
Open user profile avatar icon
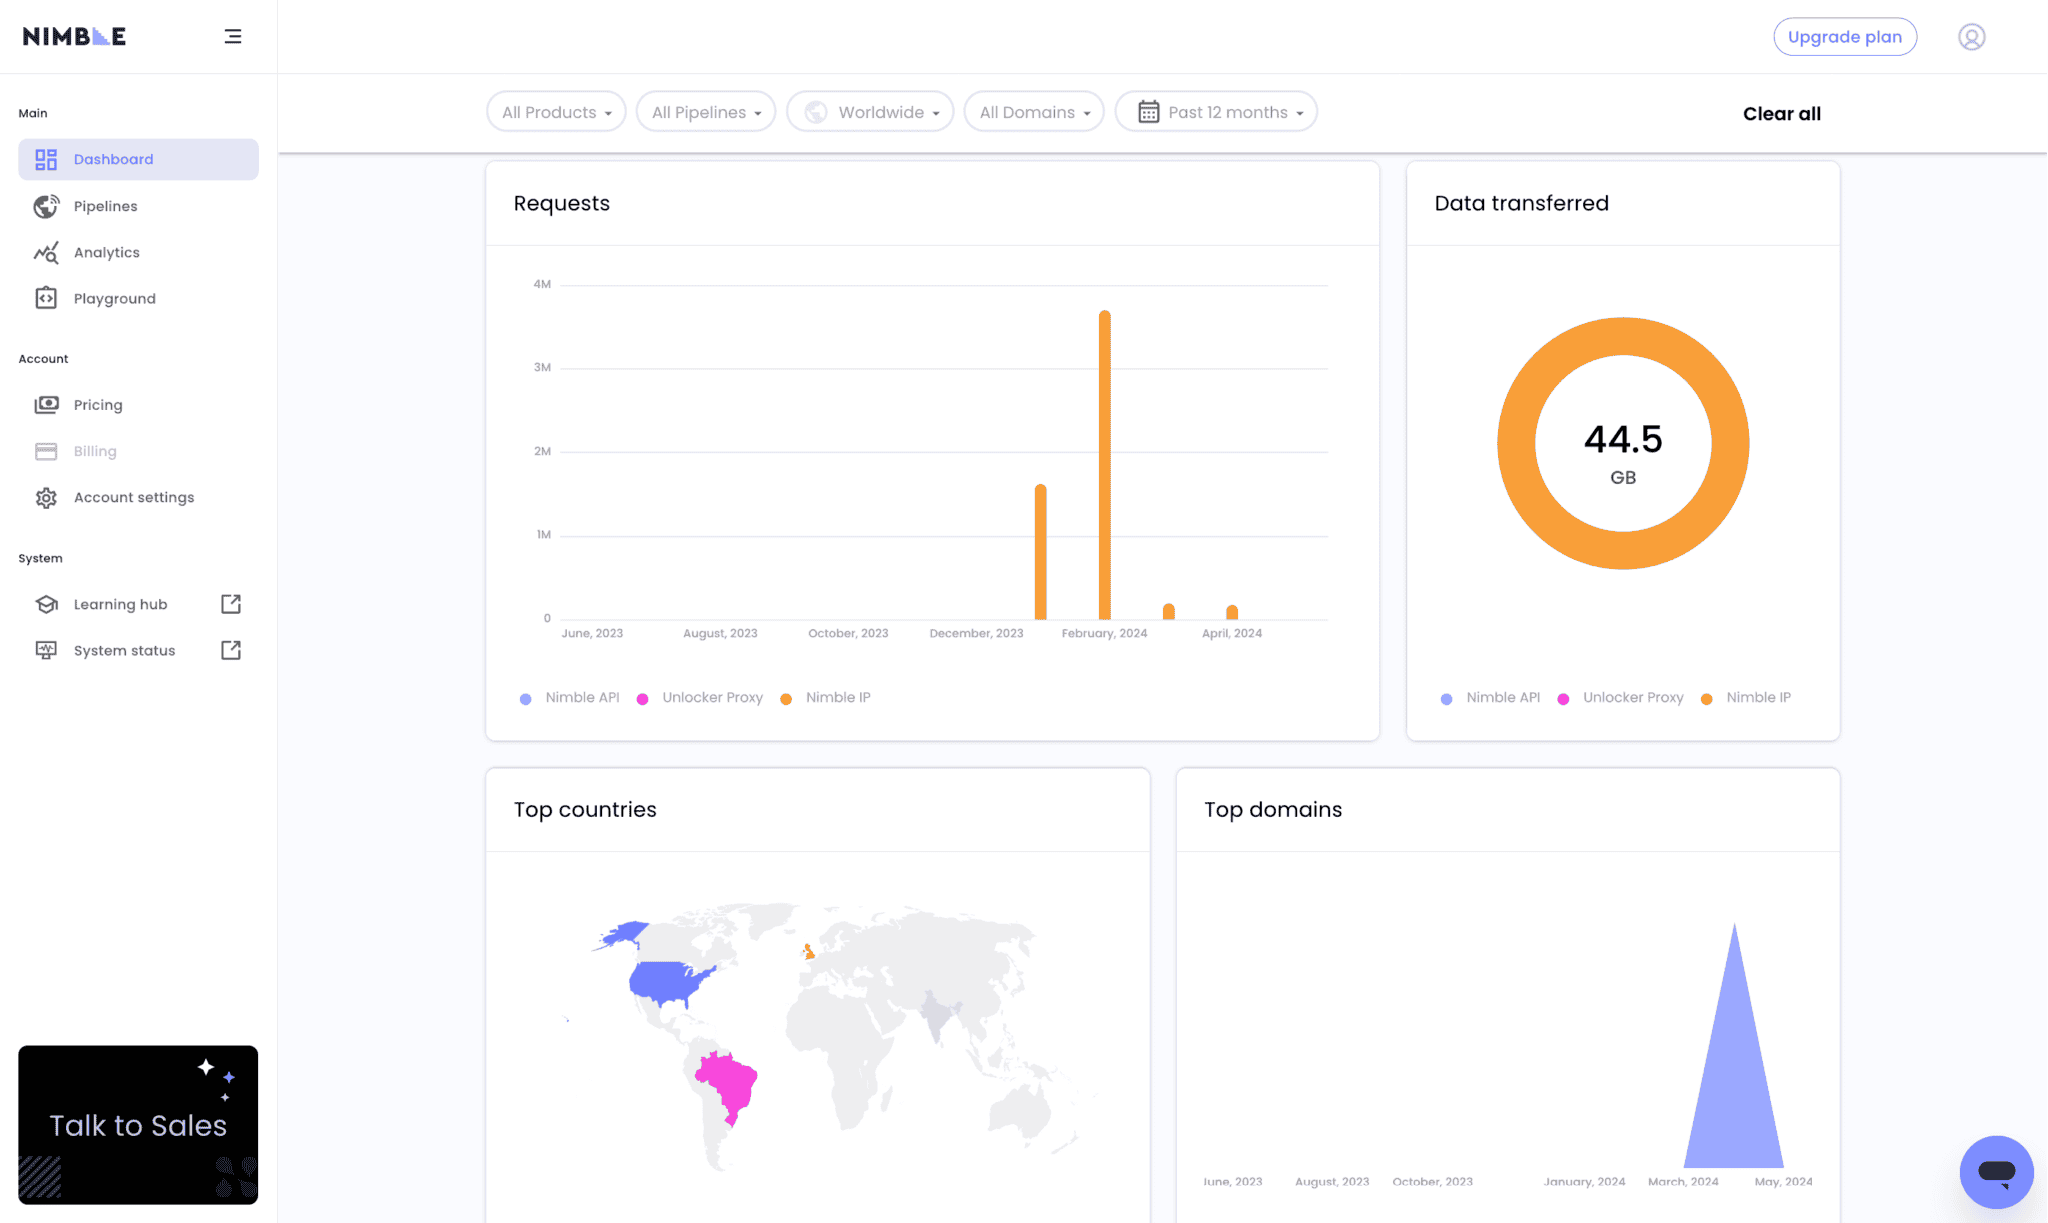pyautogui.click(x=1971, y=37)
